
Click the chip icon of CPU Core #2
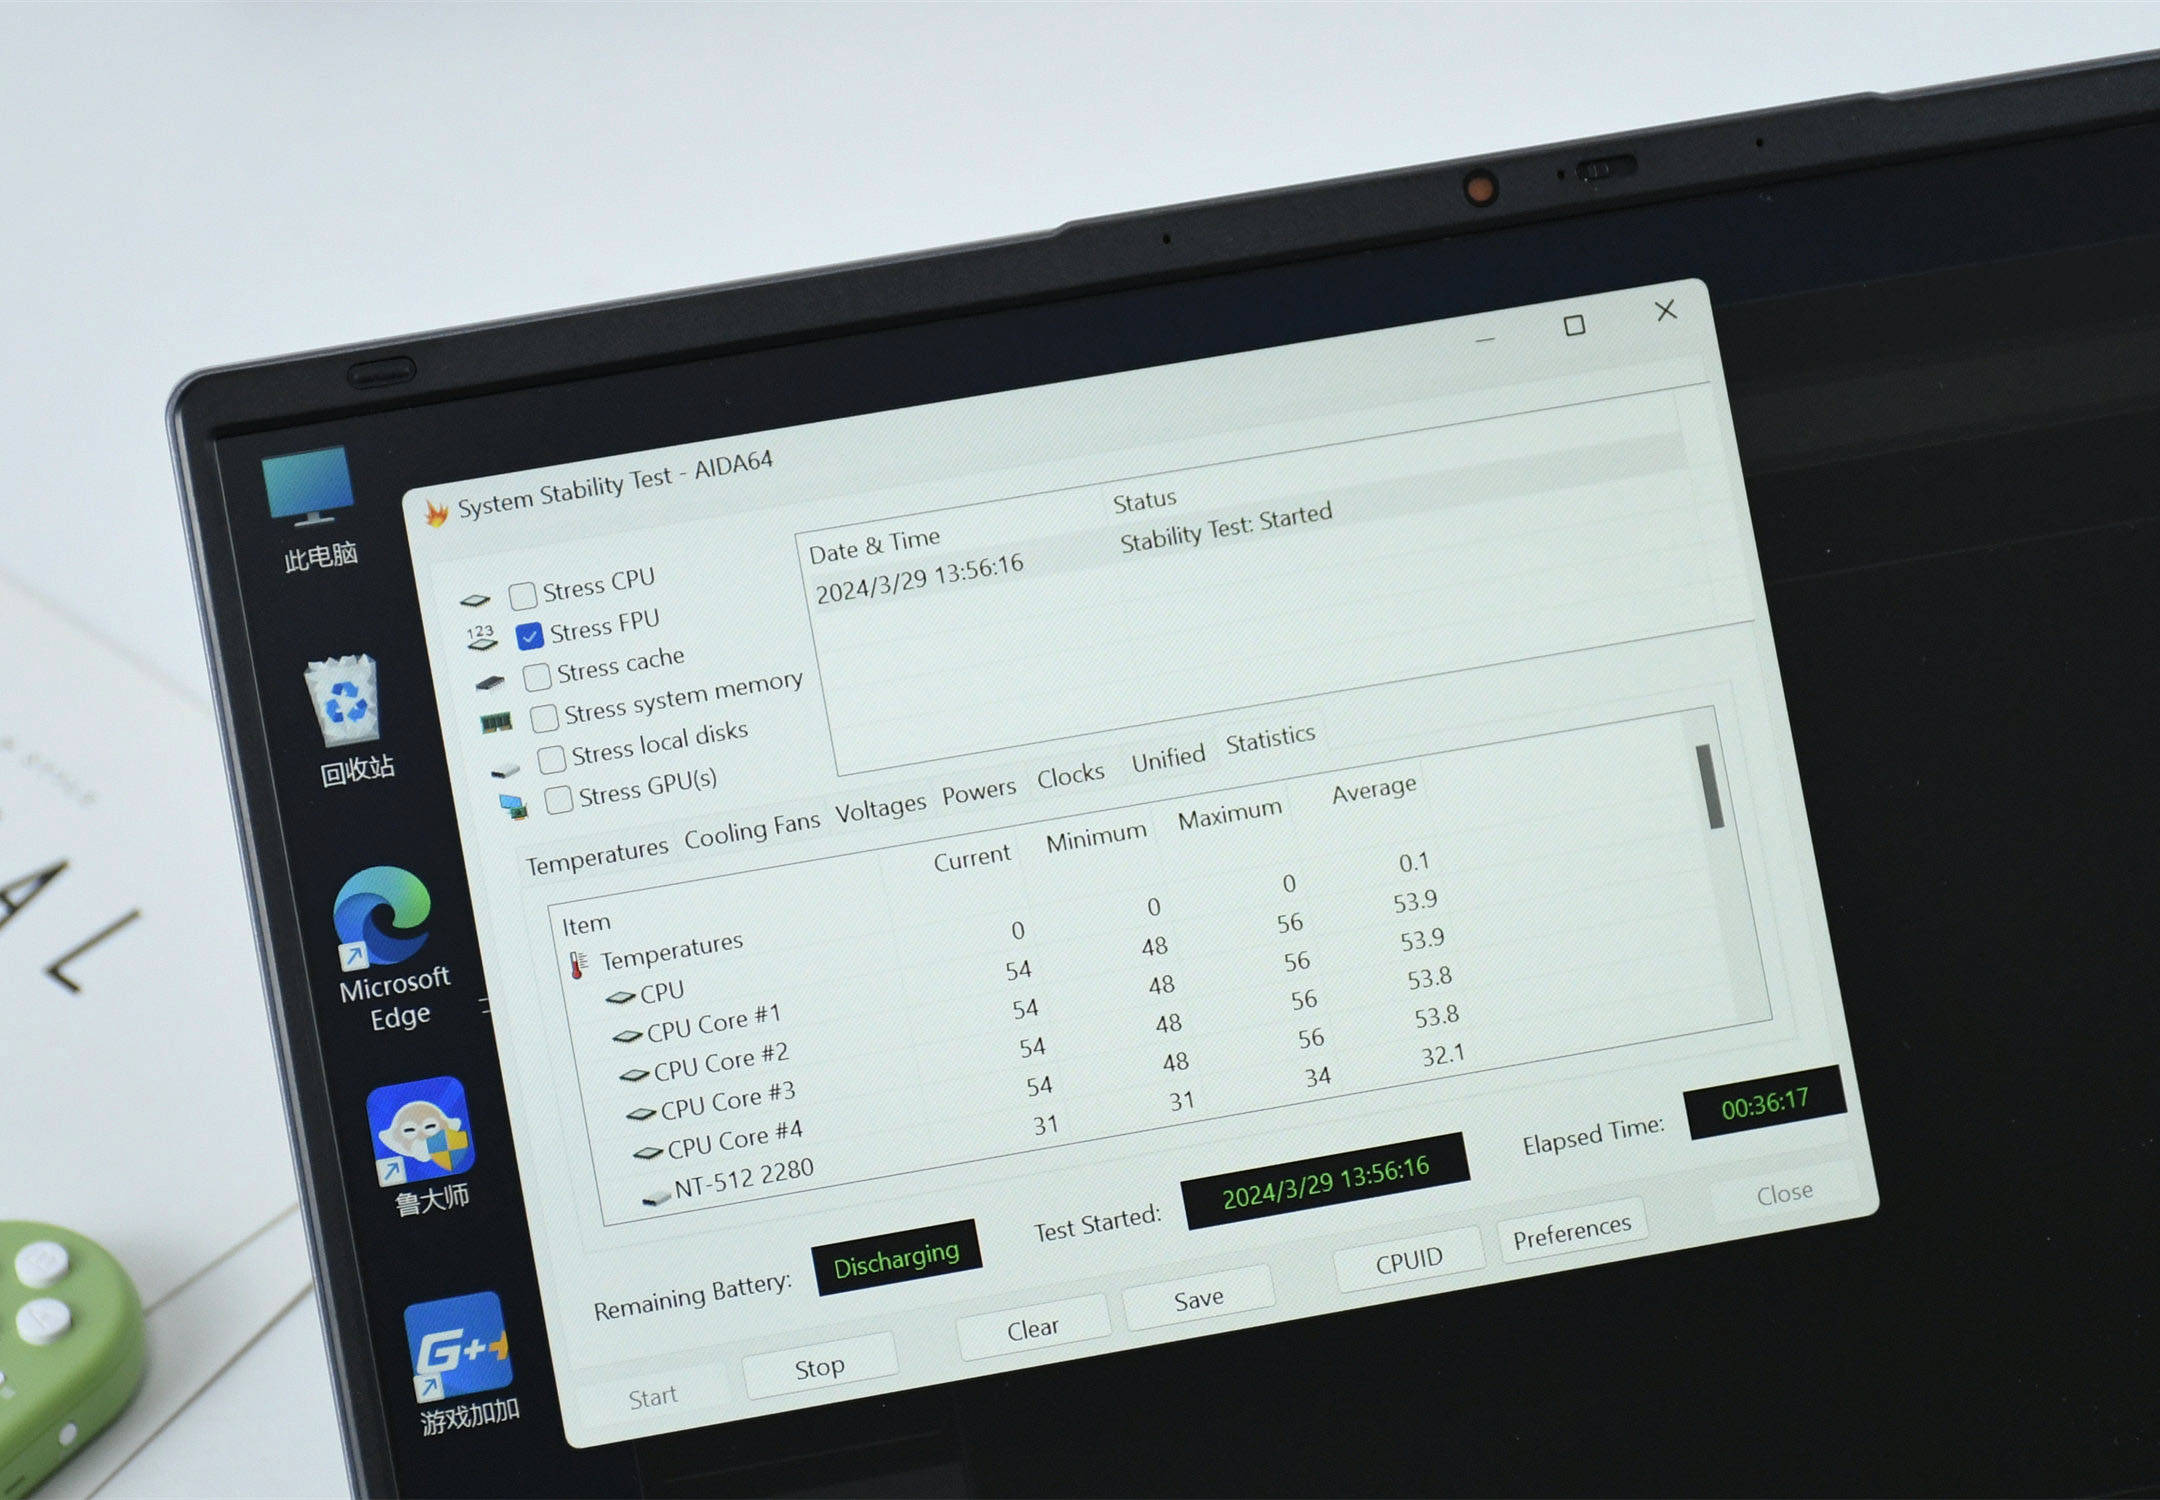click(634, 1075)
